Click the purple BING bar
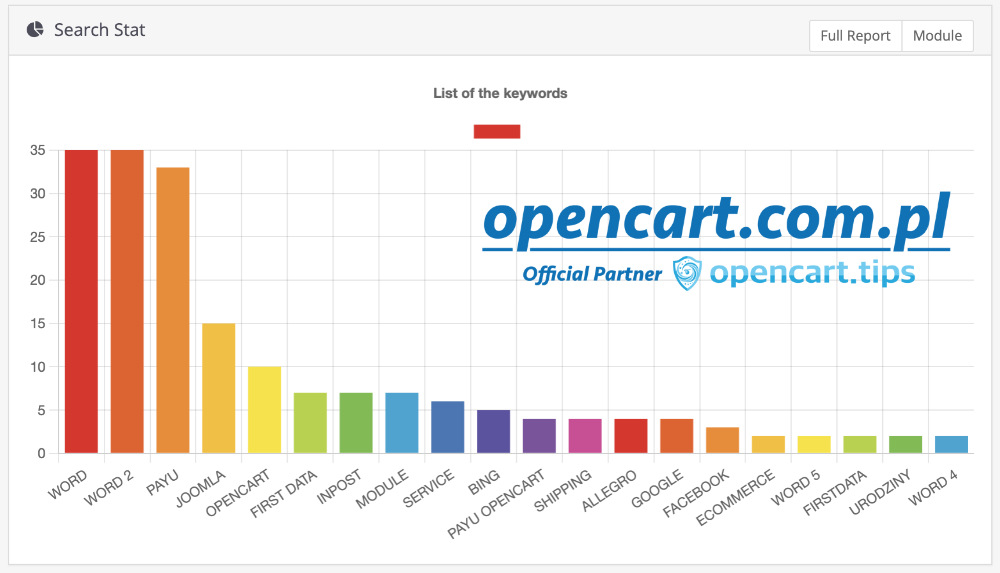 click(494, 431)
